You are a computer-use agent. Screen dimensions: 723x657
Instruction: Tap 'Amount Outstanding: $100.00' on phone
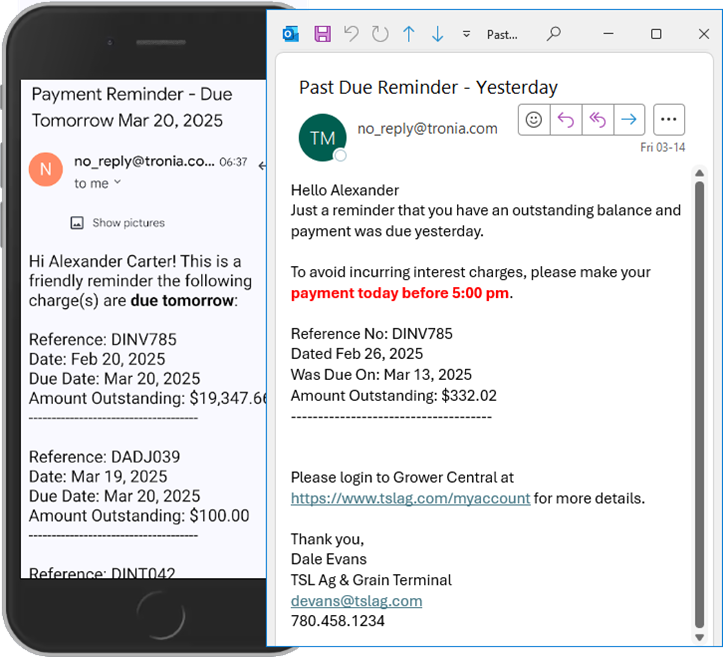pos(139,515)
